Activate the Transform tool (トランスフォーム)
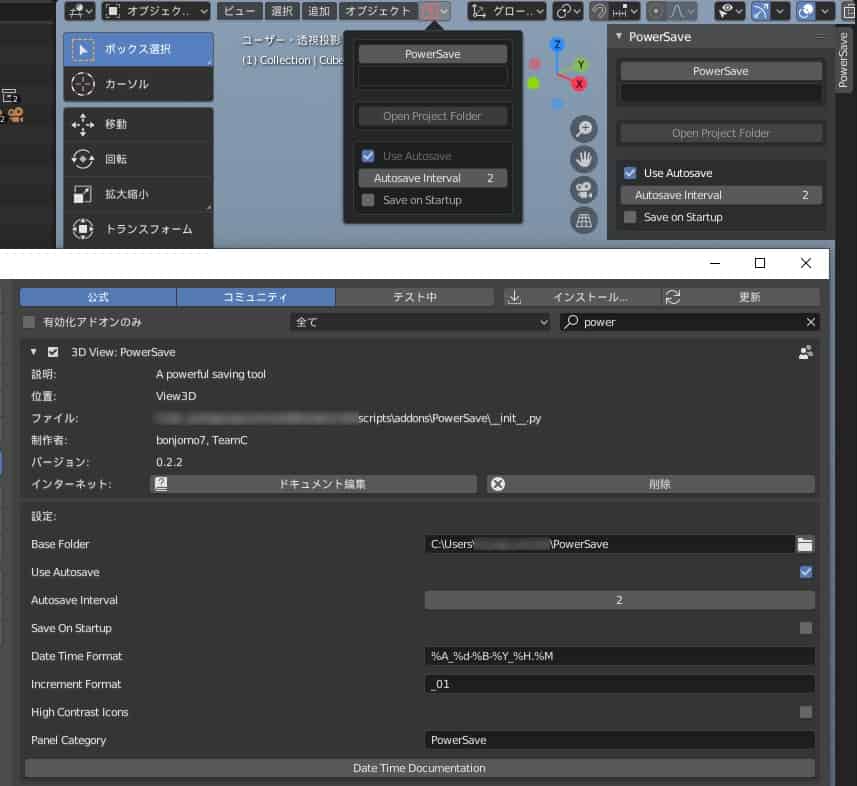The width and height of the screenshot is (857, 786). click(138, 229)
